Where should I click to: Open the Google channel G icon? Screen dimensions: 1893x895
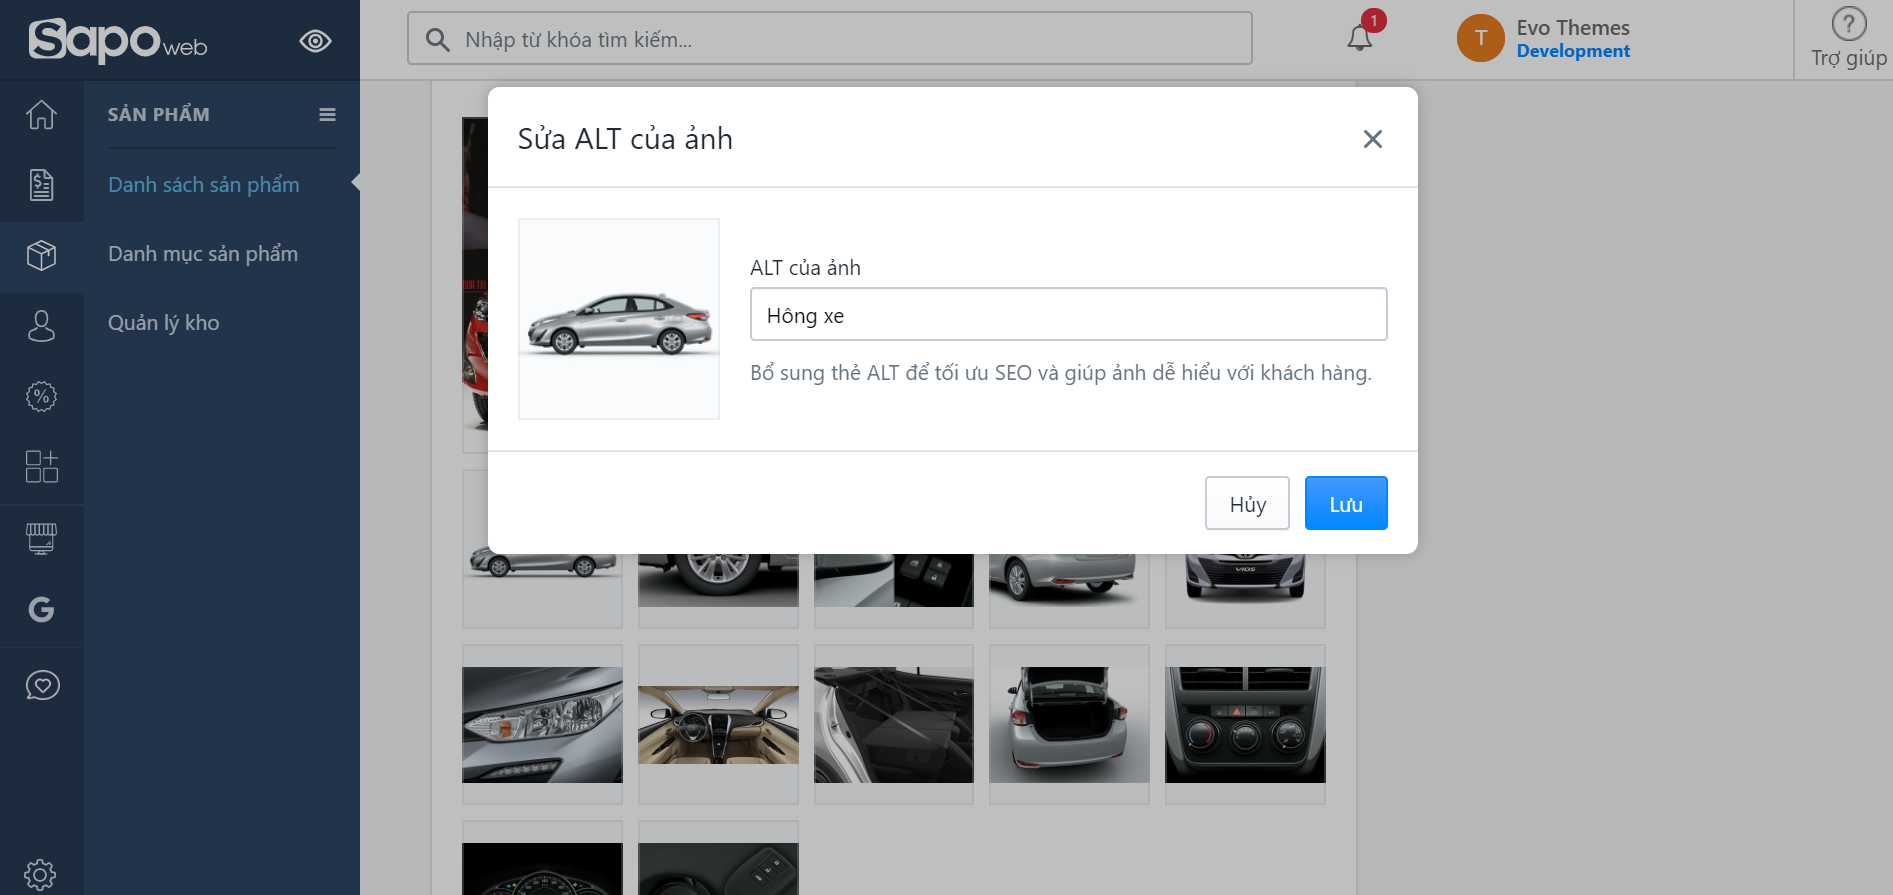(x=41, y=609)
